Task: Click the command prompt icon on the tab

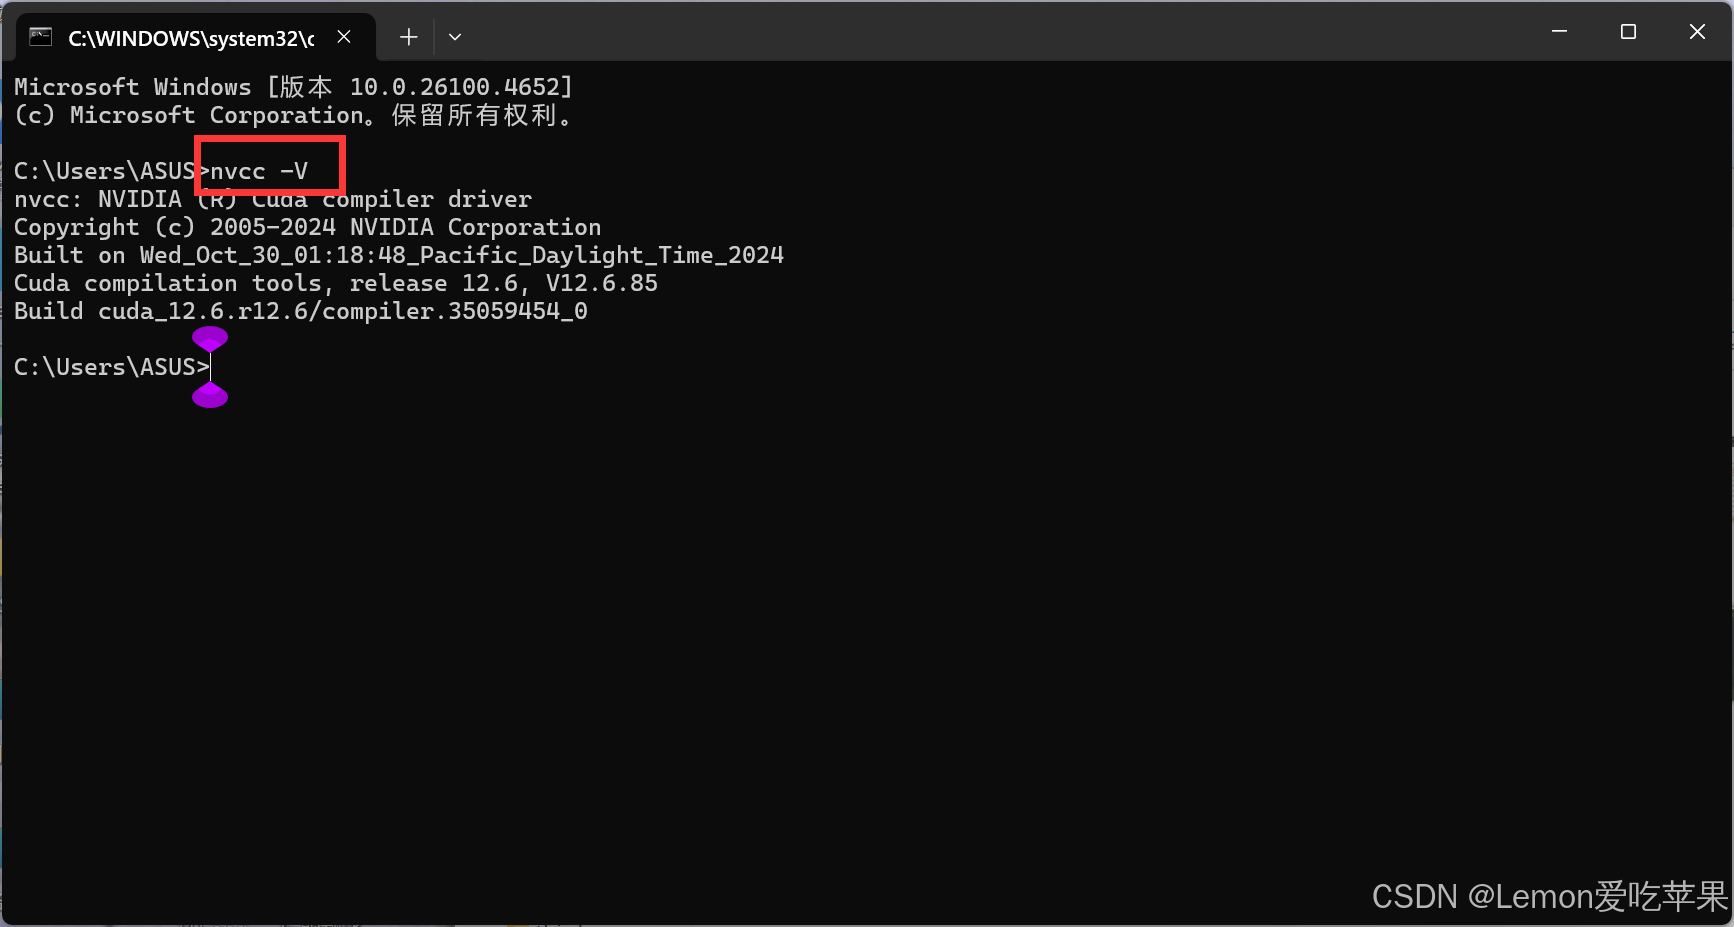Action: click(40, 36)
